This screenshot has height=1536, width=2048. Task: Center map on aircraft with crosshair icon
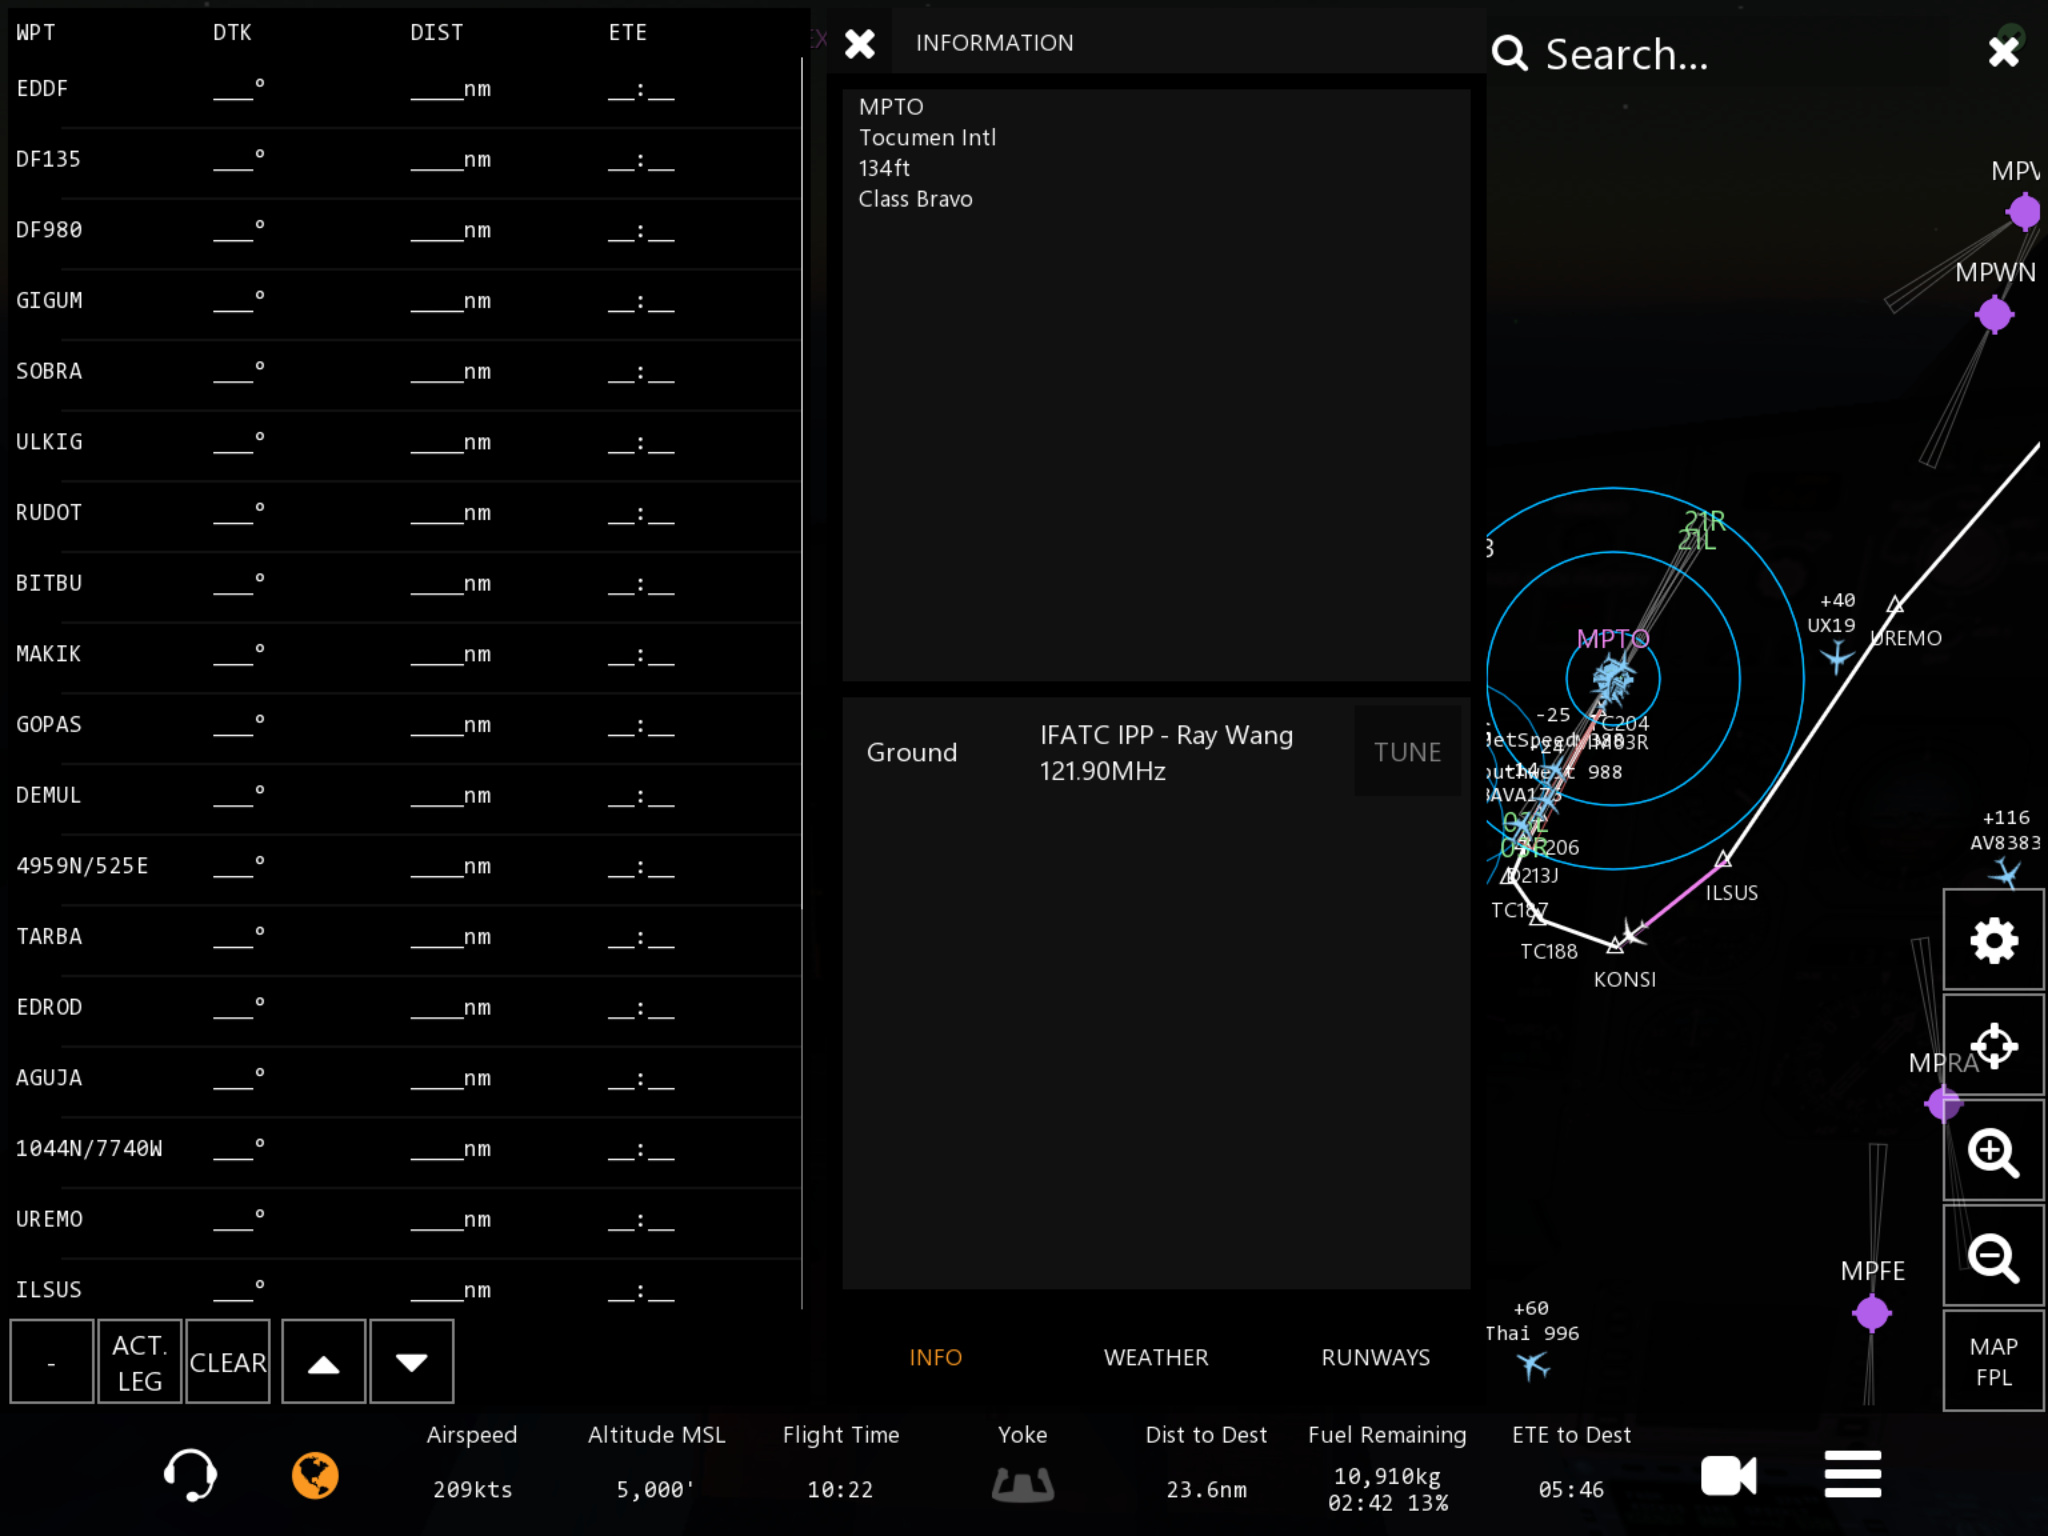point(1993,1046)
